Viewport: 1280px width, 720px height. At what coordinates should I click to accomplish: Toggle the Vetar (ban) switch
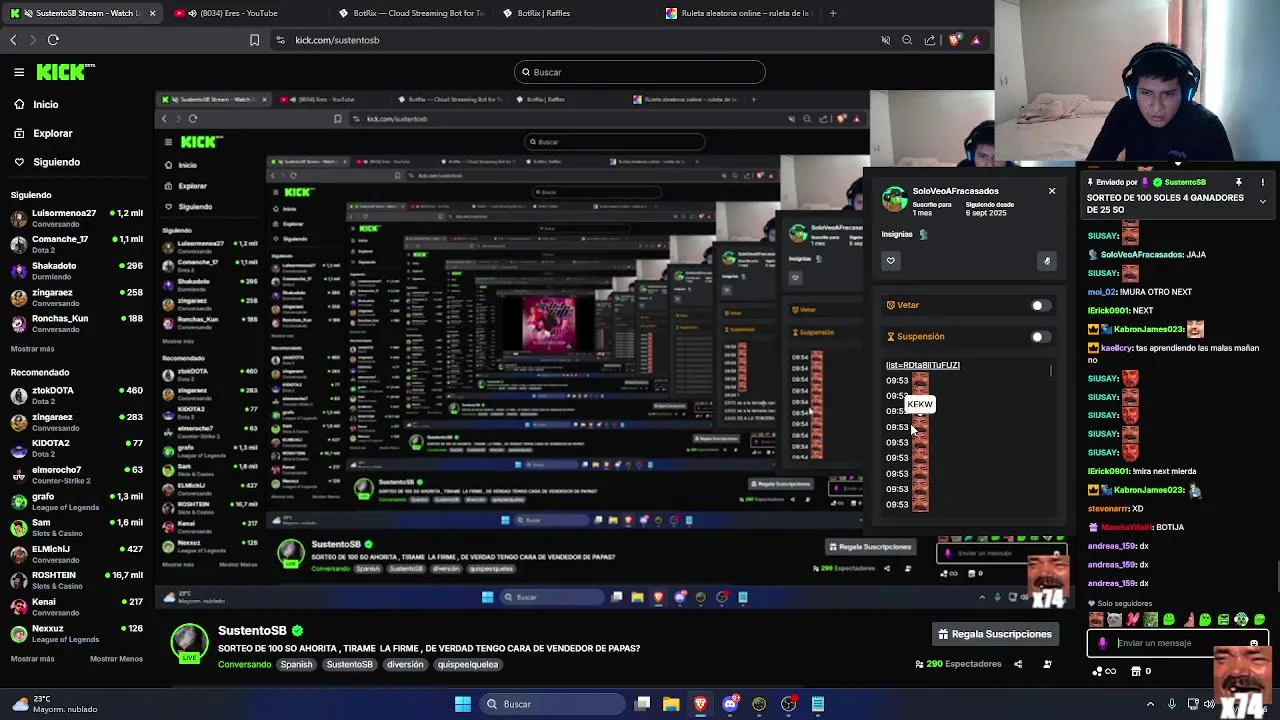(1040, 305)
